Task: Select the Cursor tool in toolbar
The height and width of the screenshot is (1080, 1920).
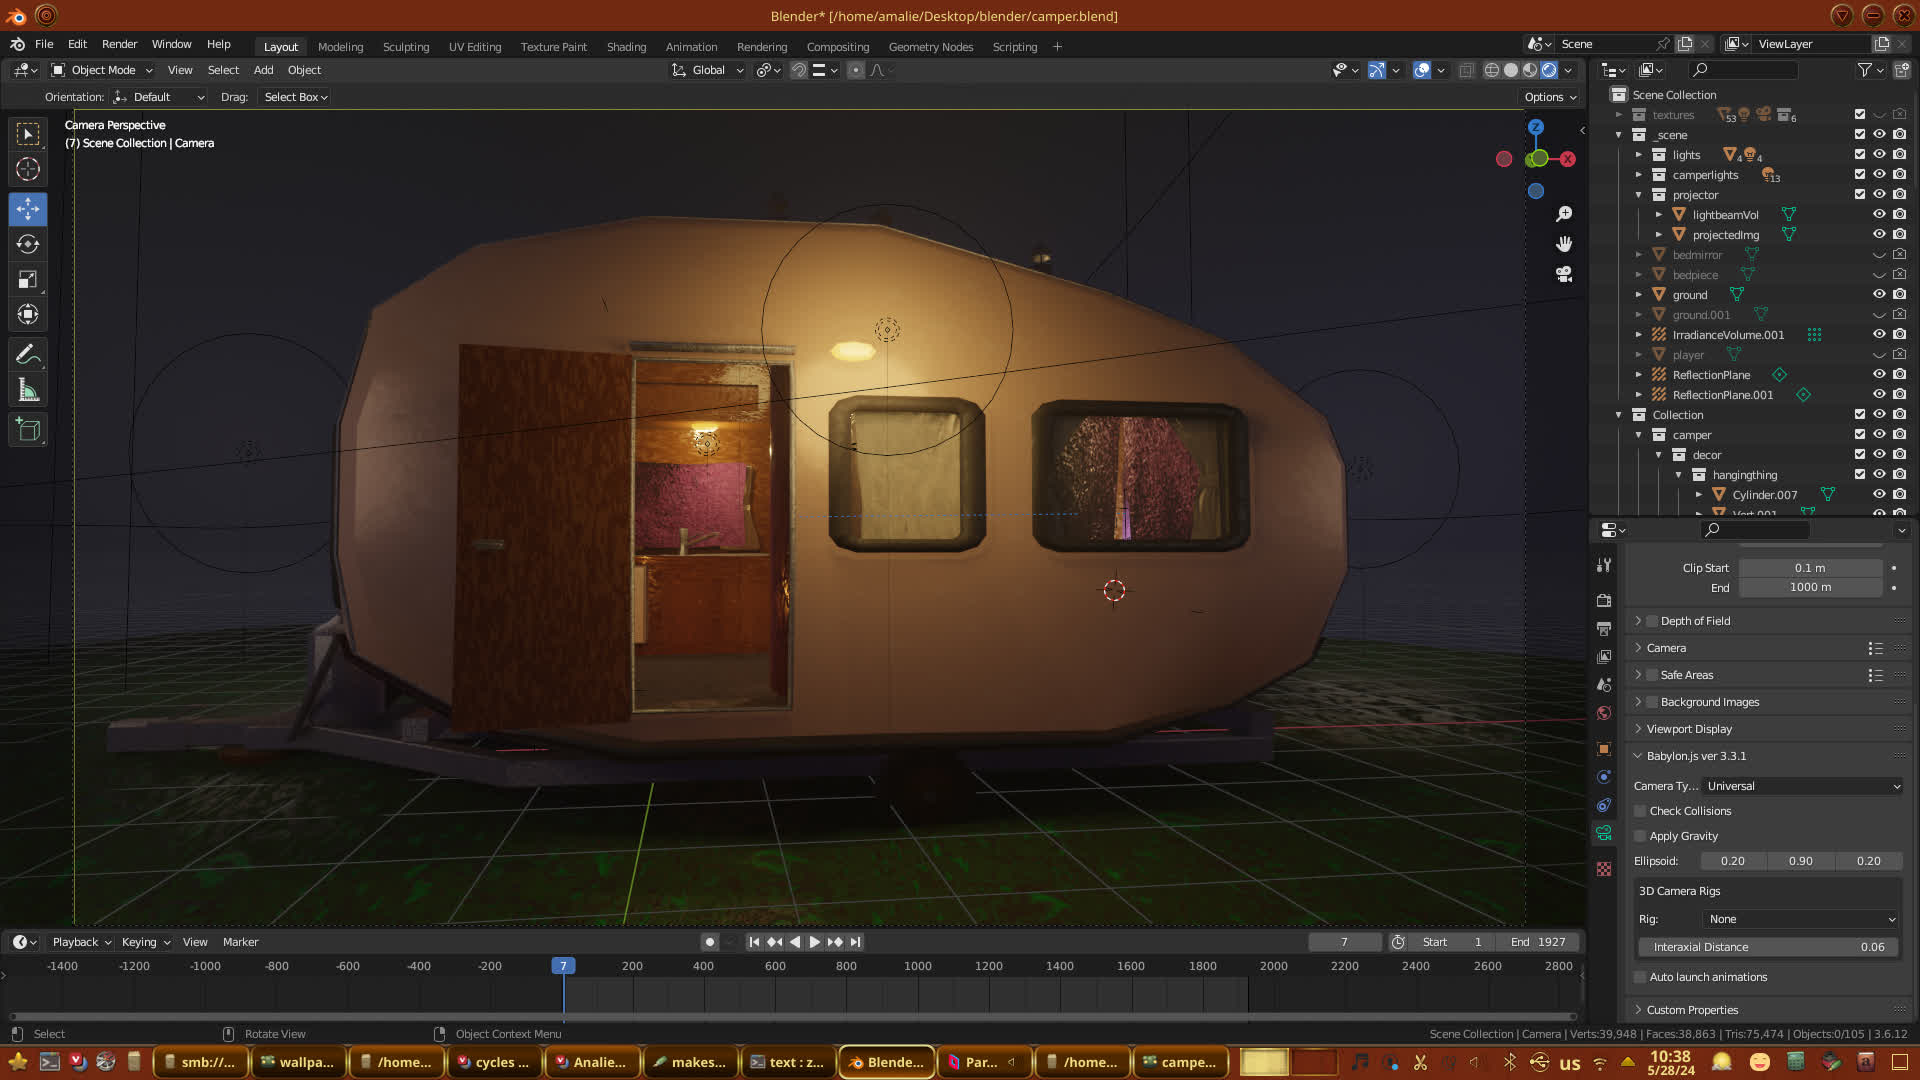Action: click(x=28, y=170)
